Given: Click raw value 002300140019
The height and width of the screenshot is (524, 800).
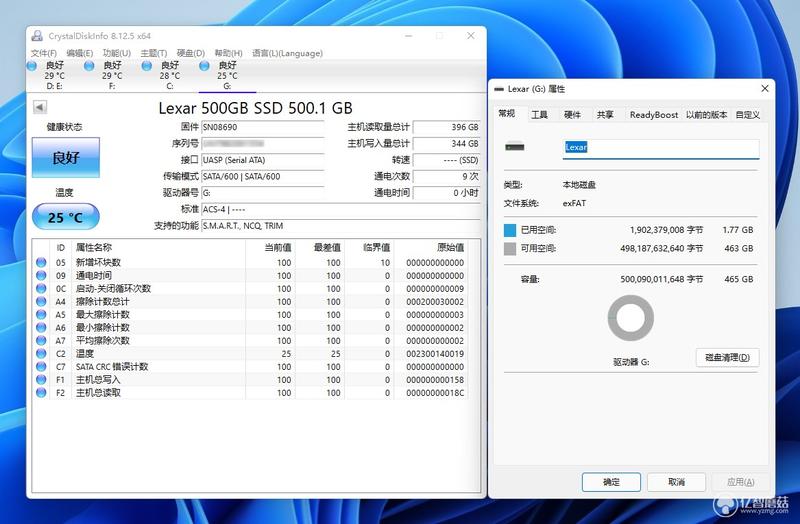Looking at the screenshot, I should click(x=435, y=354).
